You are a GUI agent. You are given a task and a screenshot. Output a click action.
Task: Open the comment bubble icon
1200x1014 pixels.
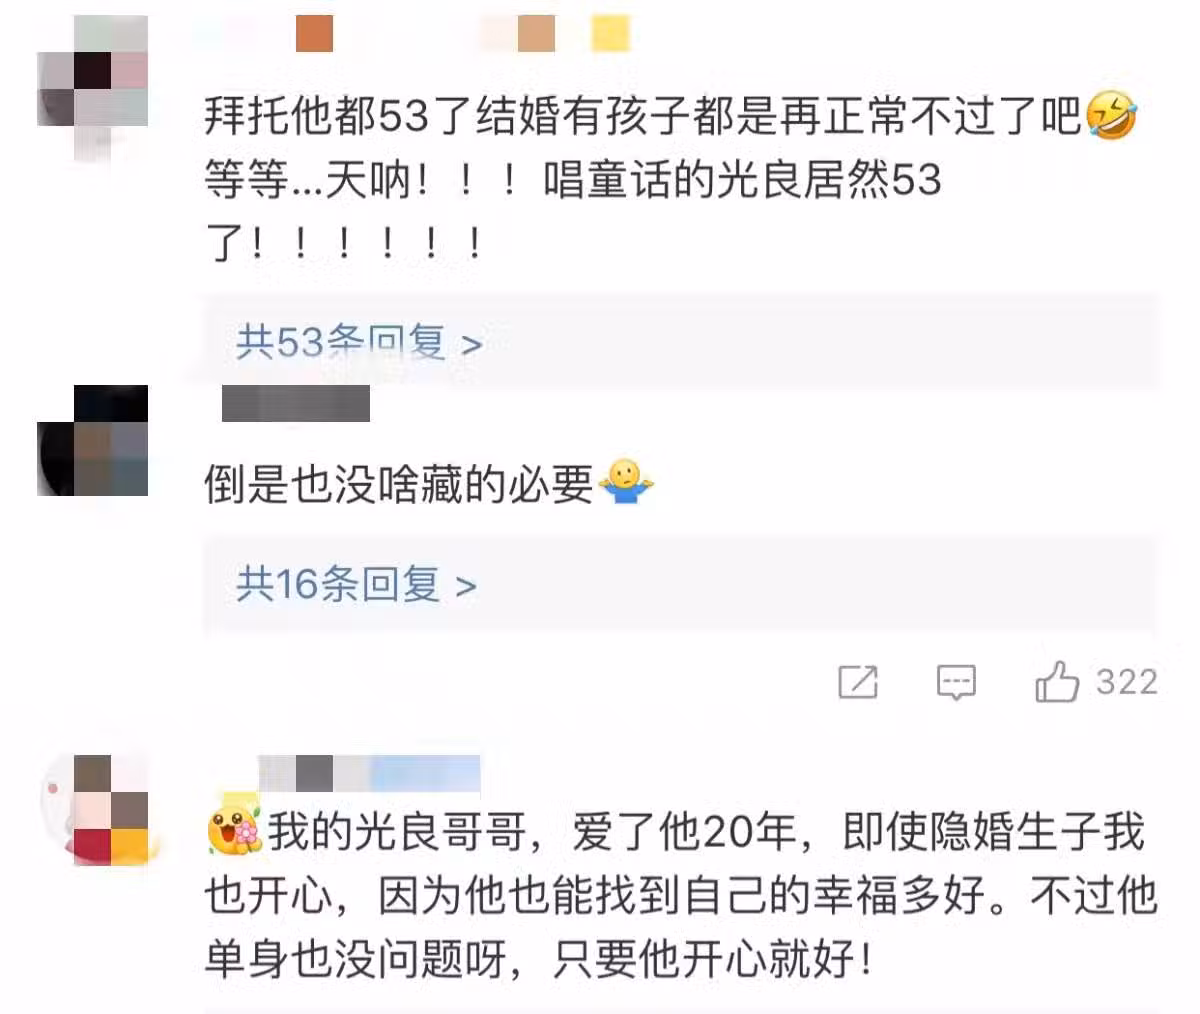956,683
